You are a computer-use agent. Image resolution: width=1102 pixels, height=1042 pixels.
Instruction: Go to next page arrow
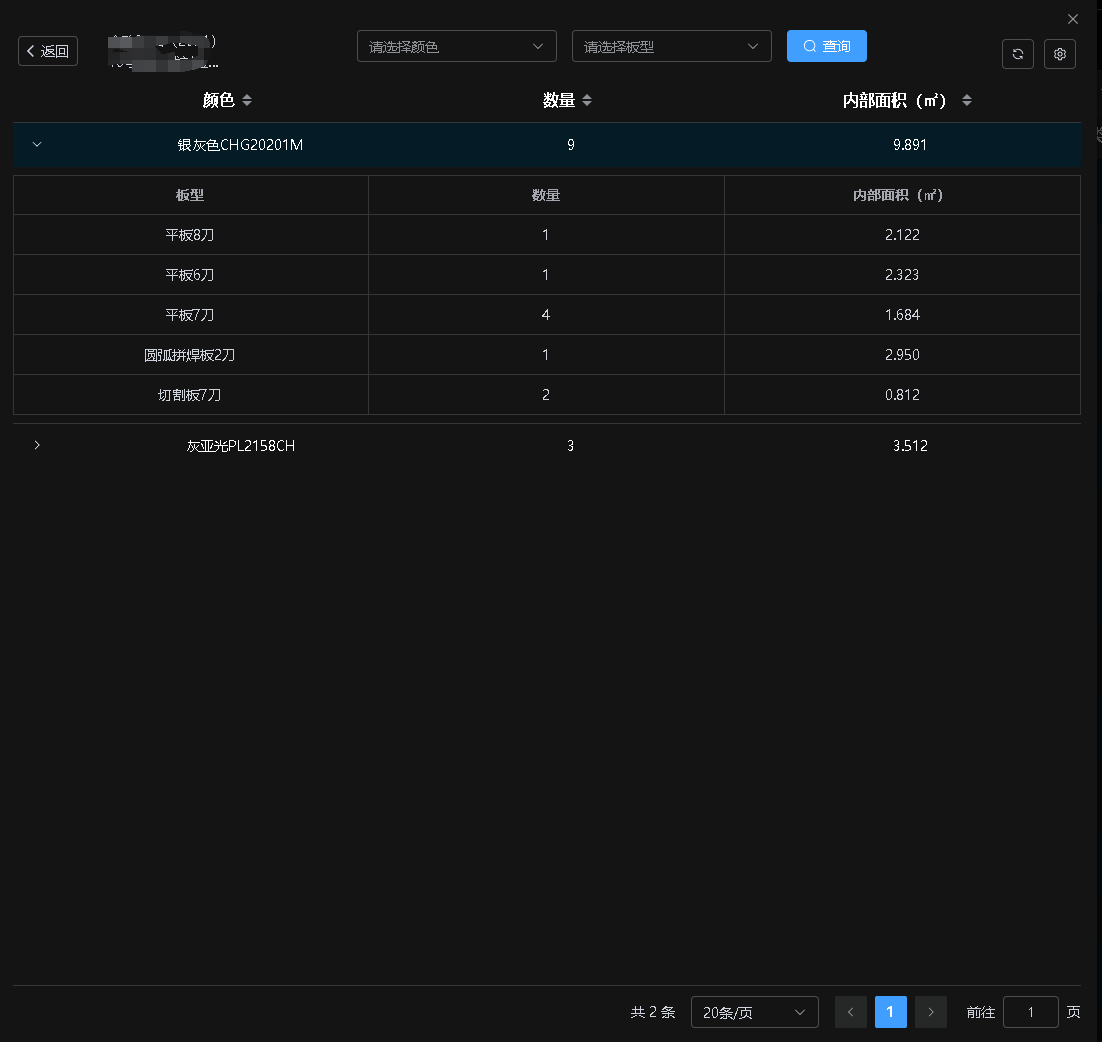[931, 1012]
